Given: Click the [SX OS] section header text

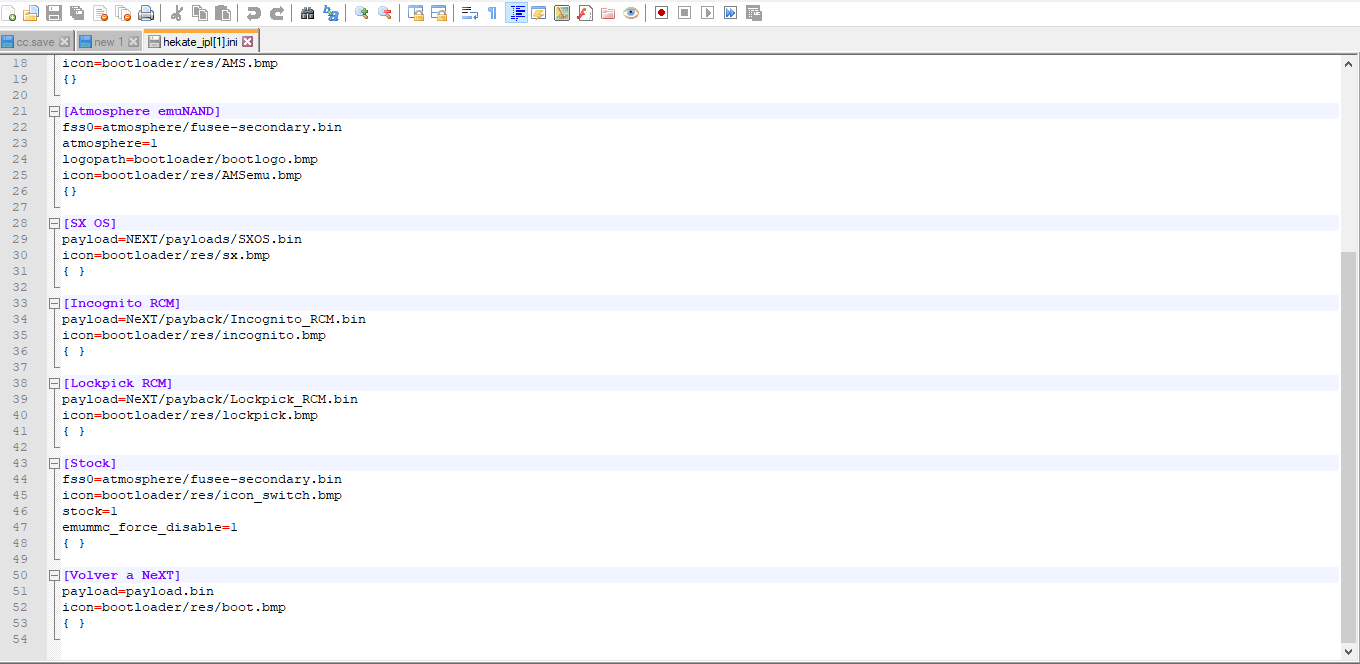Looking at the screenshot, I should 90,224.
